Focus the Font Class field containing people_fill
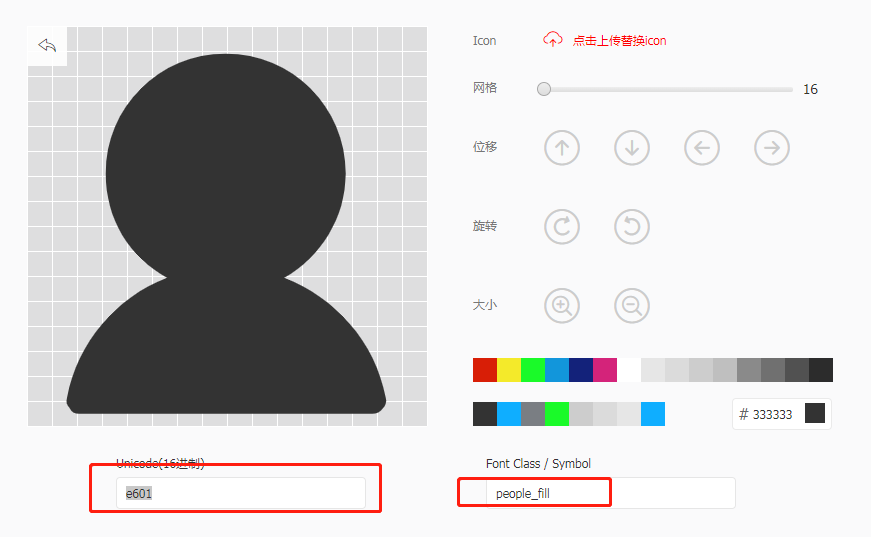Image resolution: width=871 pixels, height=537 pixels. pyautogui.click(x=610, y=493)
